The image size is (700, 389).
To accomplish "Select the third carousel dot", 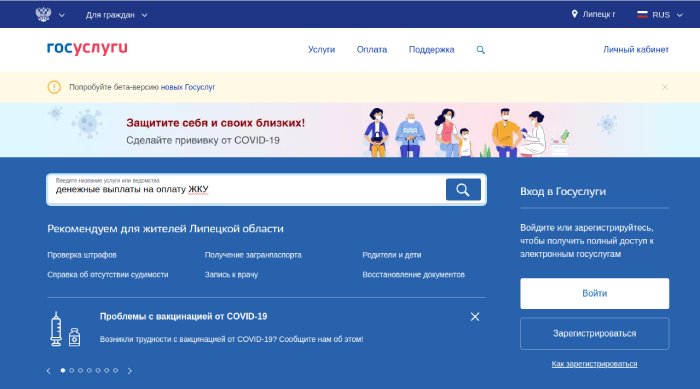I will [x=80, y=370].
